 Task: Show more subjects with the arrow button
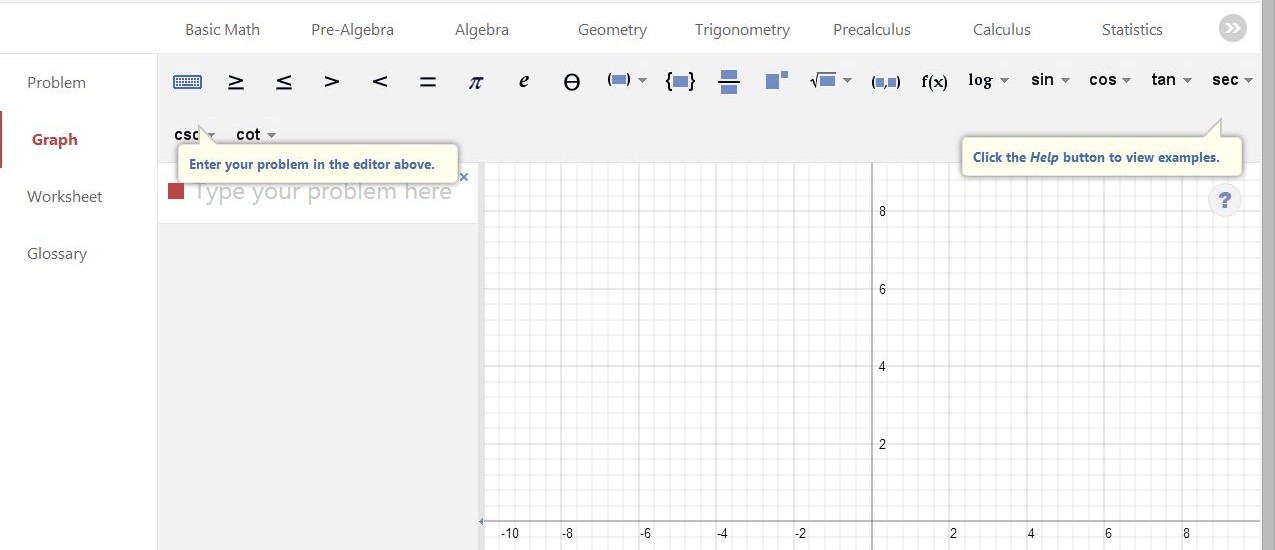1232,29
